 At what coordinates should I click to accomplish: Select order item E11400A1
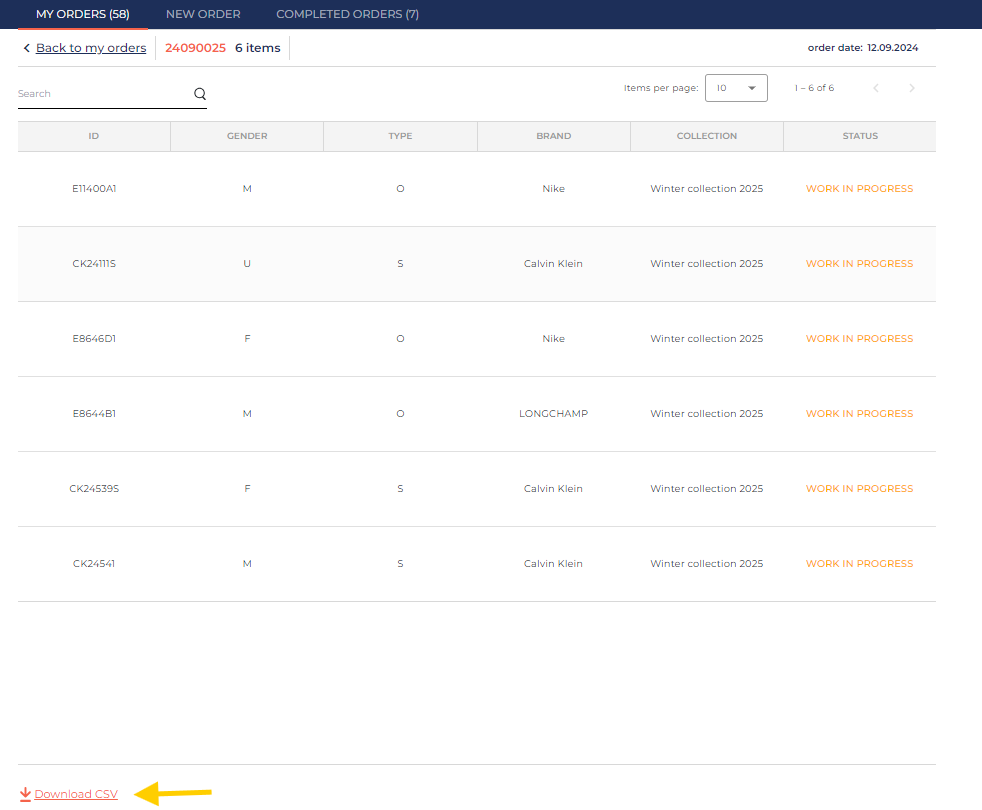pyautogui.click(x=94, y=189)
